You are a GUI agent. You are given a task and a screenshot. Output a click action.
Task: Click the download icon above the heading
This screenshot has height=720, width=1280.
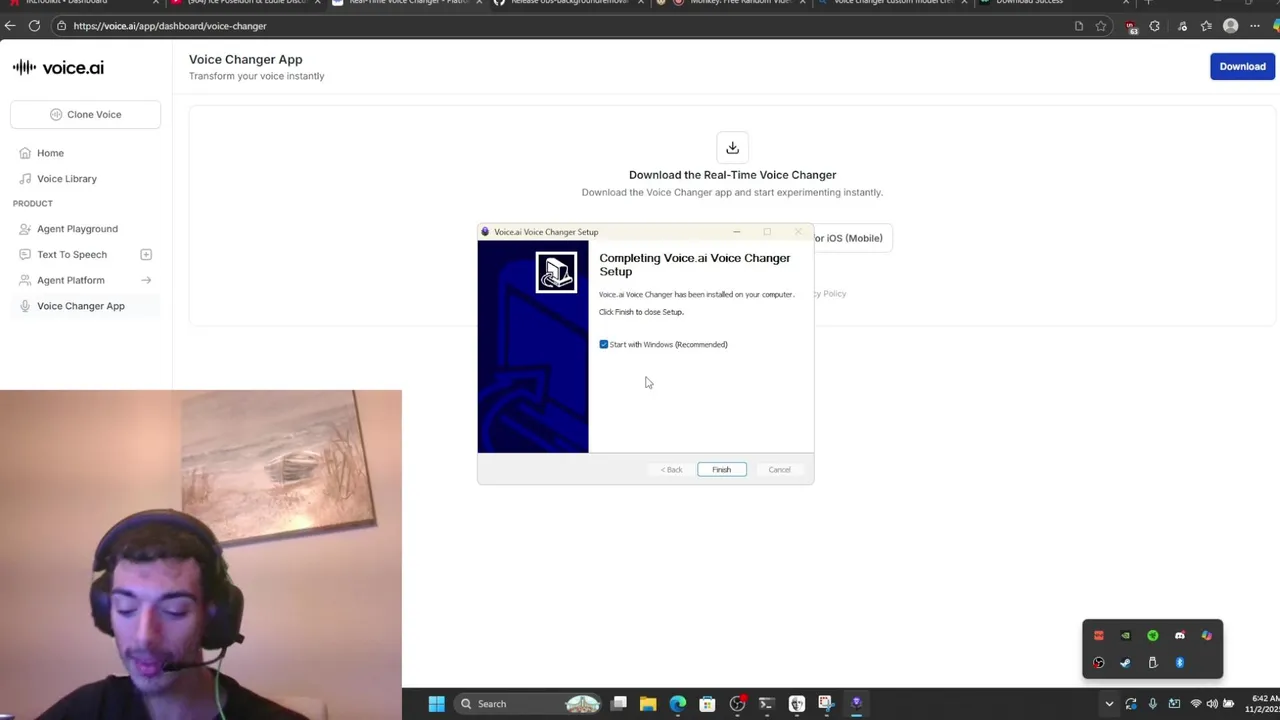[x=732, y=148]
